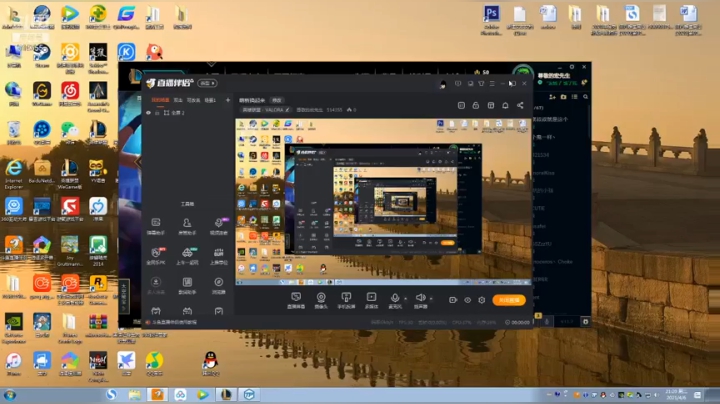This screenshot has height=404, width=720.
Task: Click the share icon above preview
Action: (x=520, y=106)
